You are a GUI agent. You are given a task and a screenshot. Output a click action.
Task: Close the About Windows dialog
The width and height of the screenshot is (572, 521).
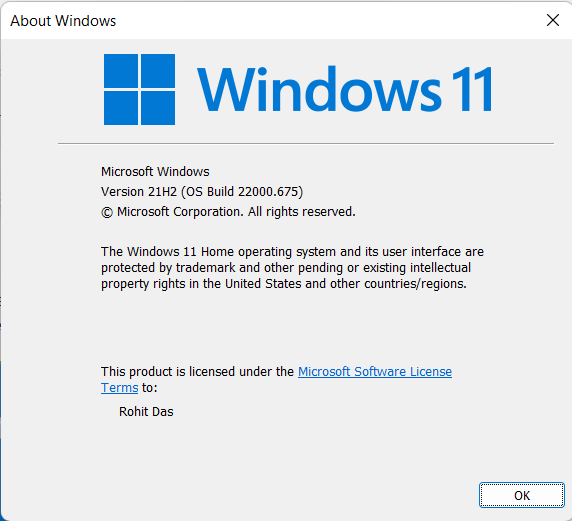pos(553,20)
